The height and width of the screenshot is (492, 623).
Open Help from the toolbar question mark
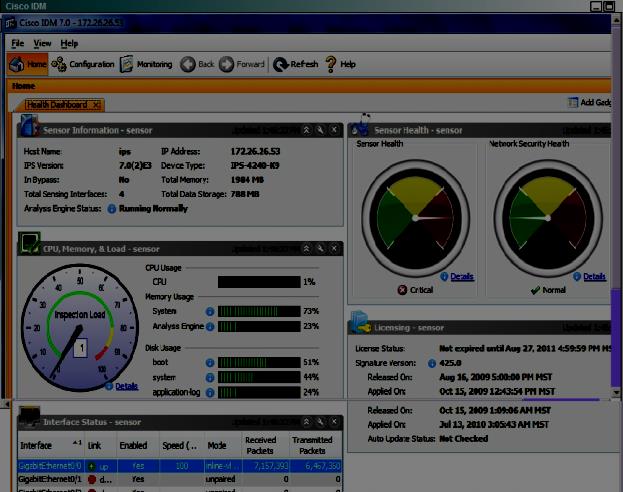click(341, 64)
